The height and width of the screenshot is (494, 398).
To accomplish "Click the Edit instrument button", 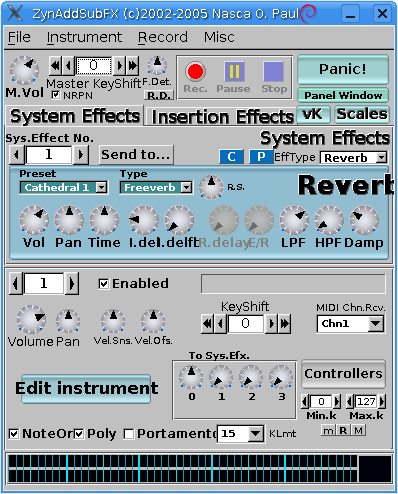I will click(x=86, y=389).
